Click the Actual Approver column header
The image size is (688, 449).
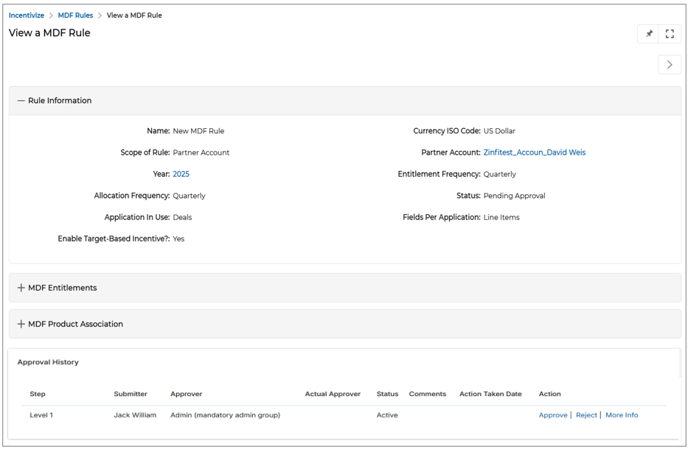[332, 394]
